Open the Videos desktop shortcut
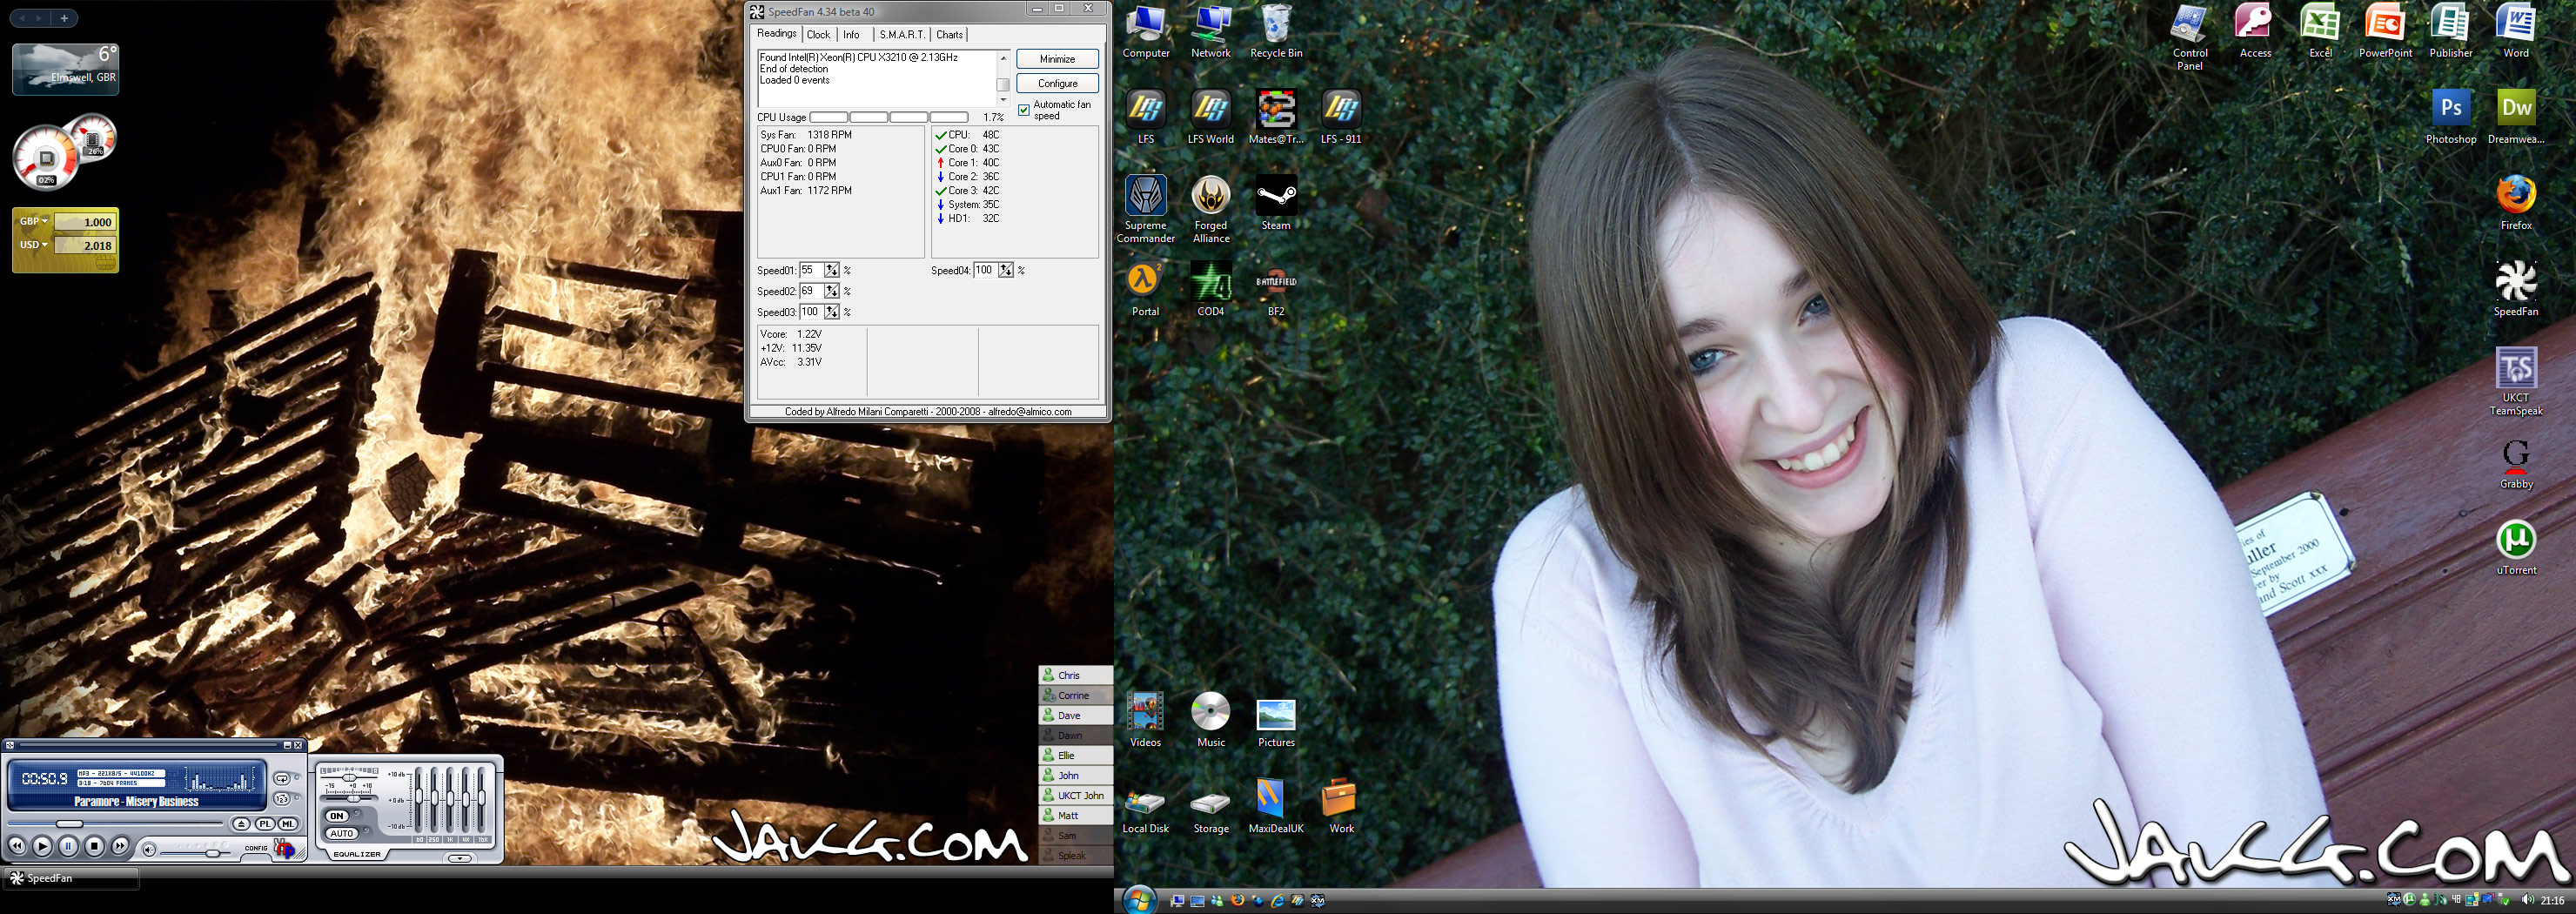 1145,720
